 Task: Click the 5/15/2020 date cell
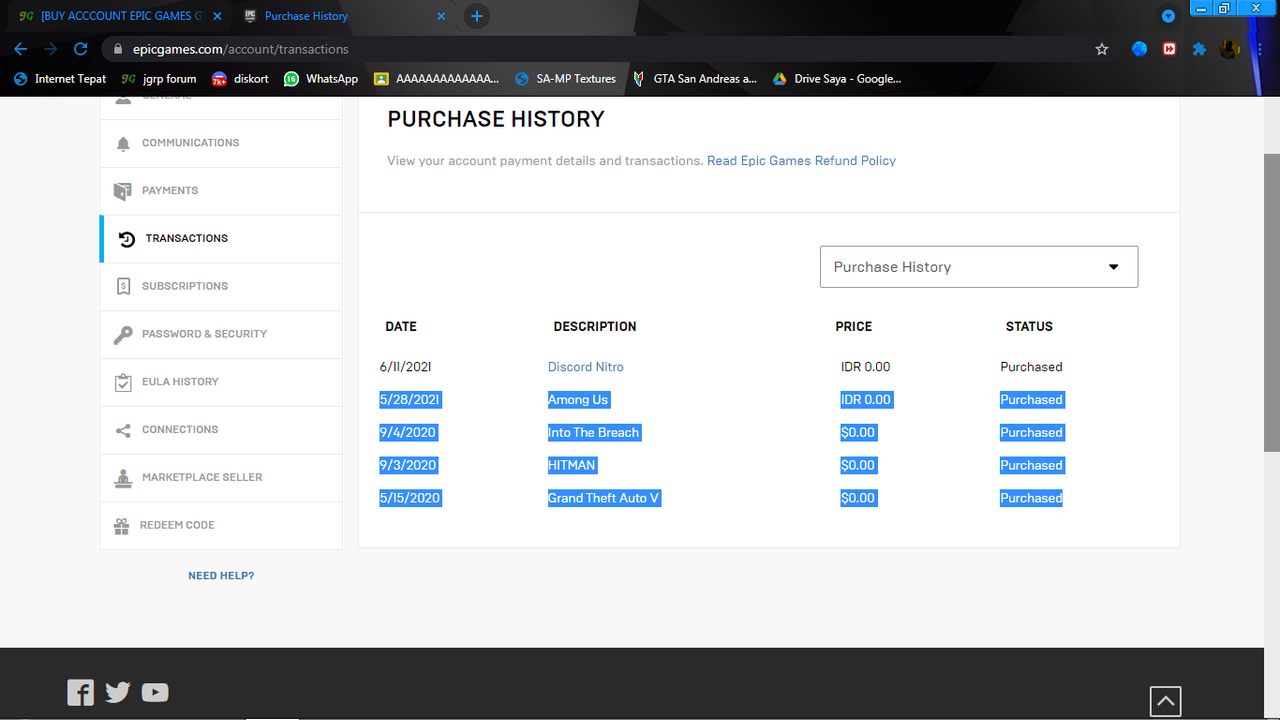tap(410, 498)
